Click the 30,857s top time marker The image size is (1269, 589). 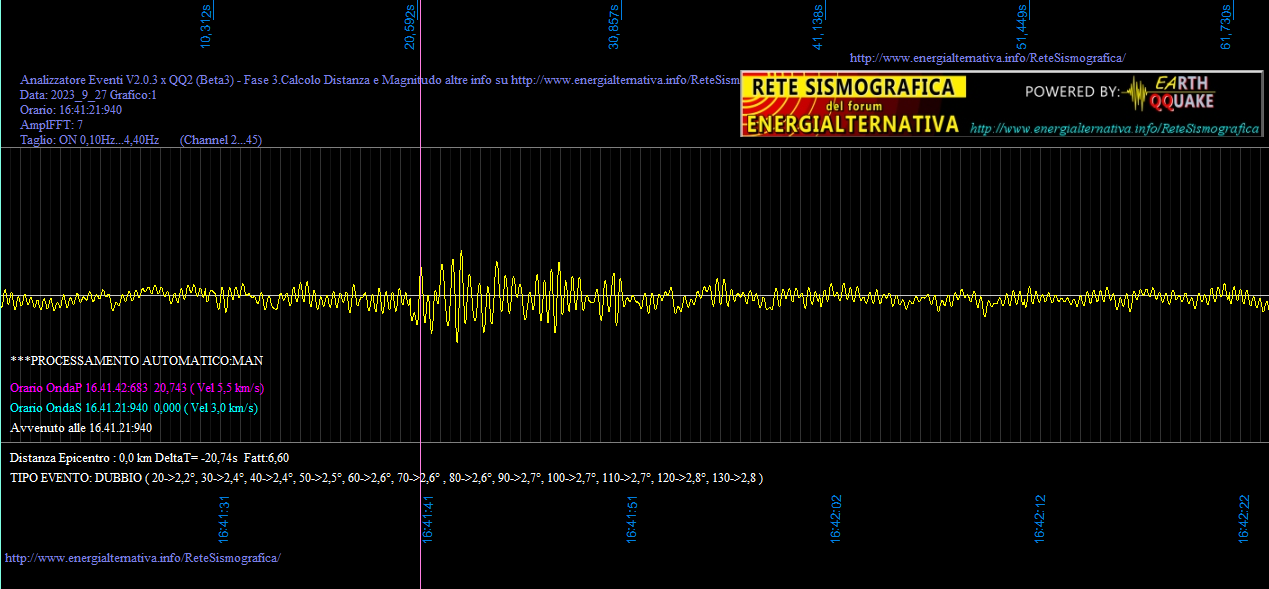point(614,26)
